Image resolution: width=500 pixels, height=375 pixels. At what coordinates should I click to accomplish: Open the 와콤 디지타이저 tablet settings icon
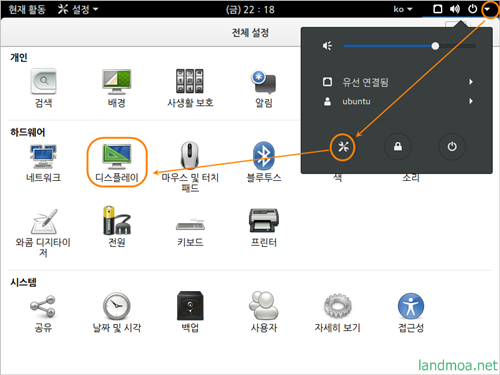coord(44,221)
